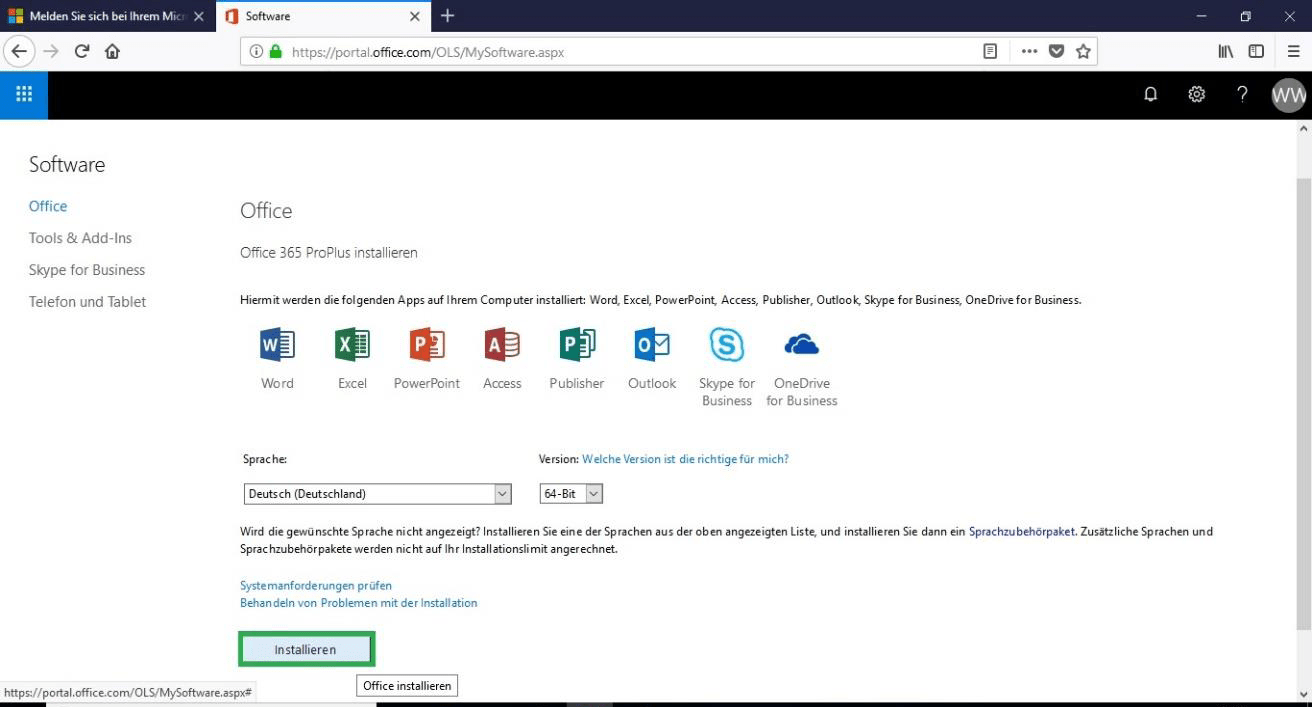This screenshot has height=707, width=1312.
Task: Open the Office 365 app launcher grid
Action: click(24, 94)
